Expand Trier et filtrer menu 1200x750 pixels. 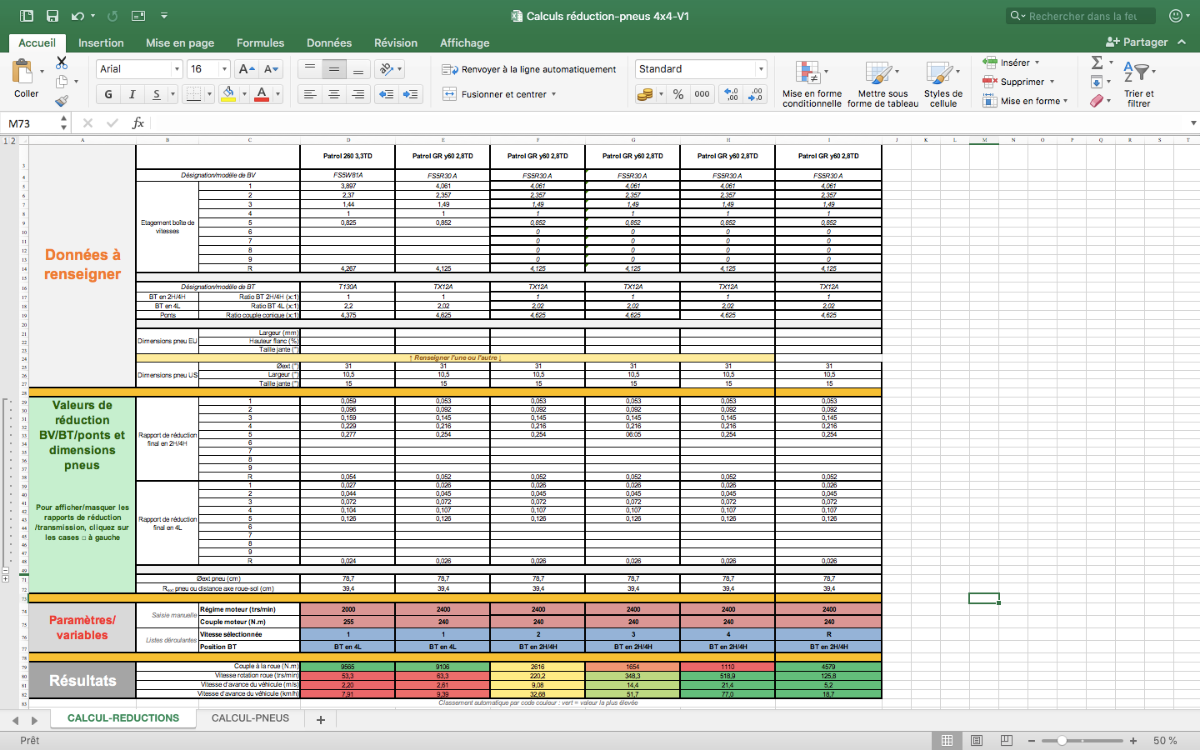pos(1139,84)
